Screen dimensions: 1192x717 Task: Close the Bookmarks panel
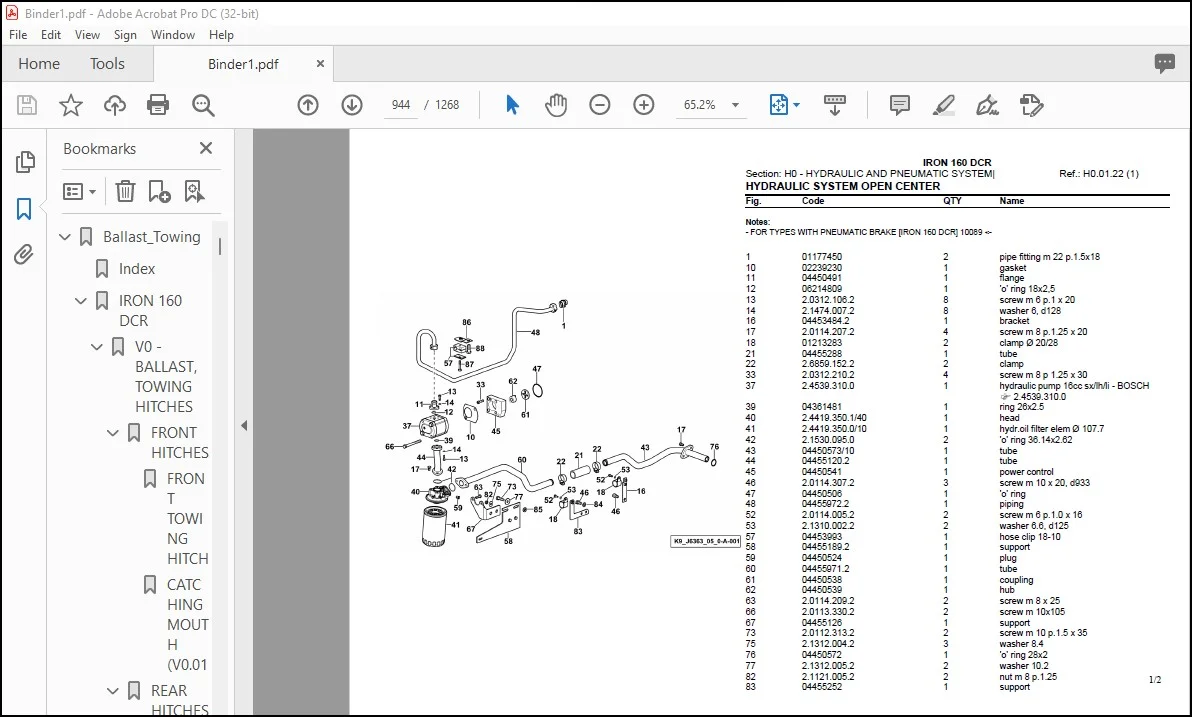pyautogui.click(x=206, y=148)
